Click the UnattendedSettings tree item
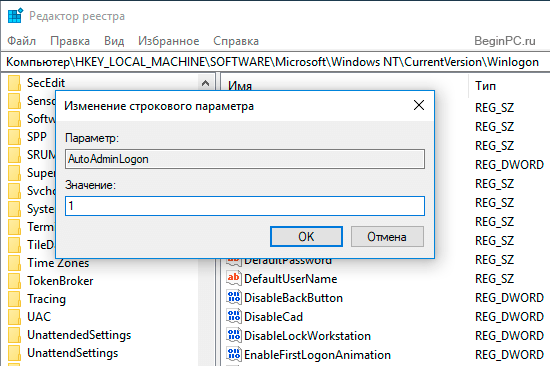550x366 pixels. [79, 335]
